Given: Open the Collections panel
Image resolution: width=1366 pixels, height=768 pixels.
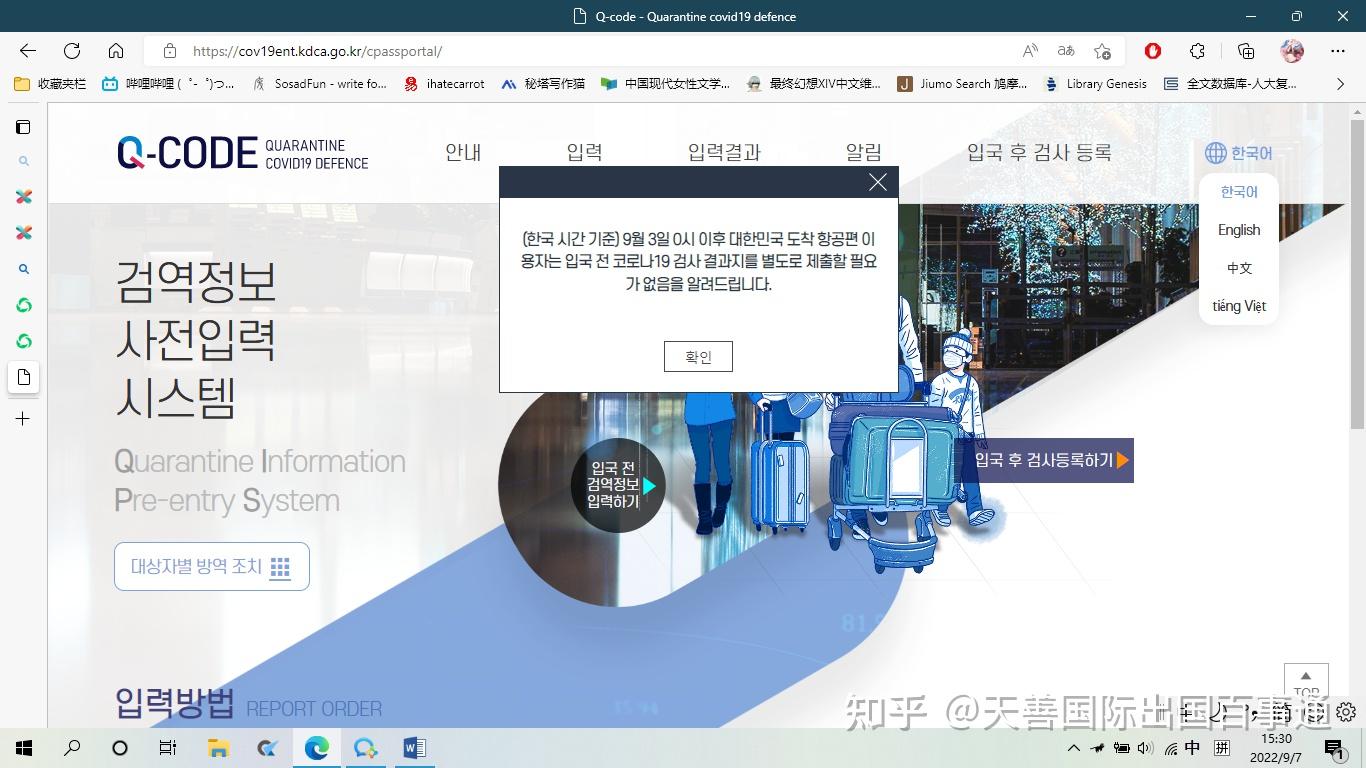Looking at the screenshot, I should tap(1246, 51).
